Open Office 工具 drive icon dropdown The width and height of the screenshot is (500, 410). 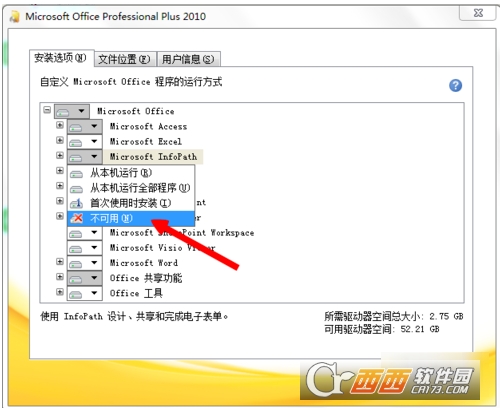[x=85, y=293]
